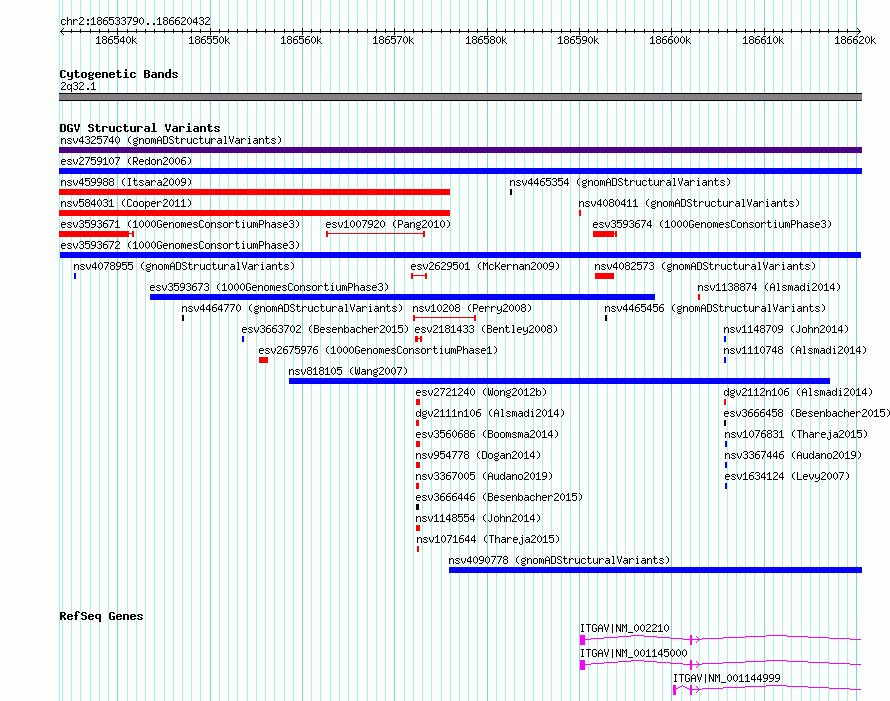Click esv2721240 Wong2012b label

pos(481,392)
